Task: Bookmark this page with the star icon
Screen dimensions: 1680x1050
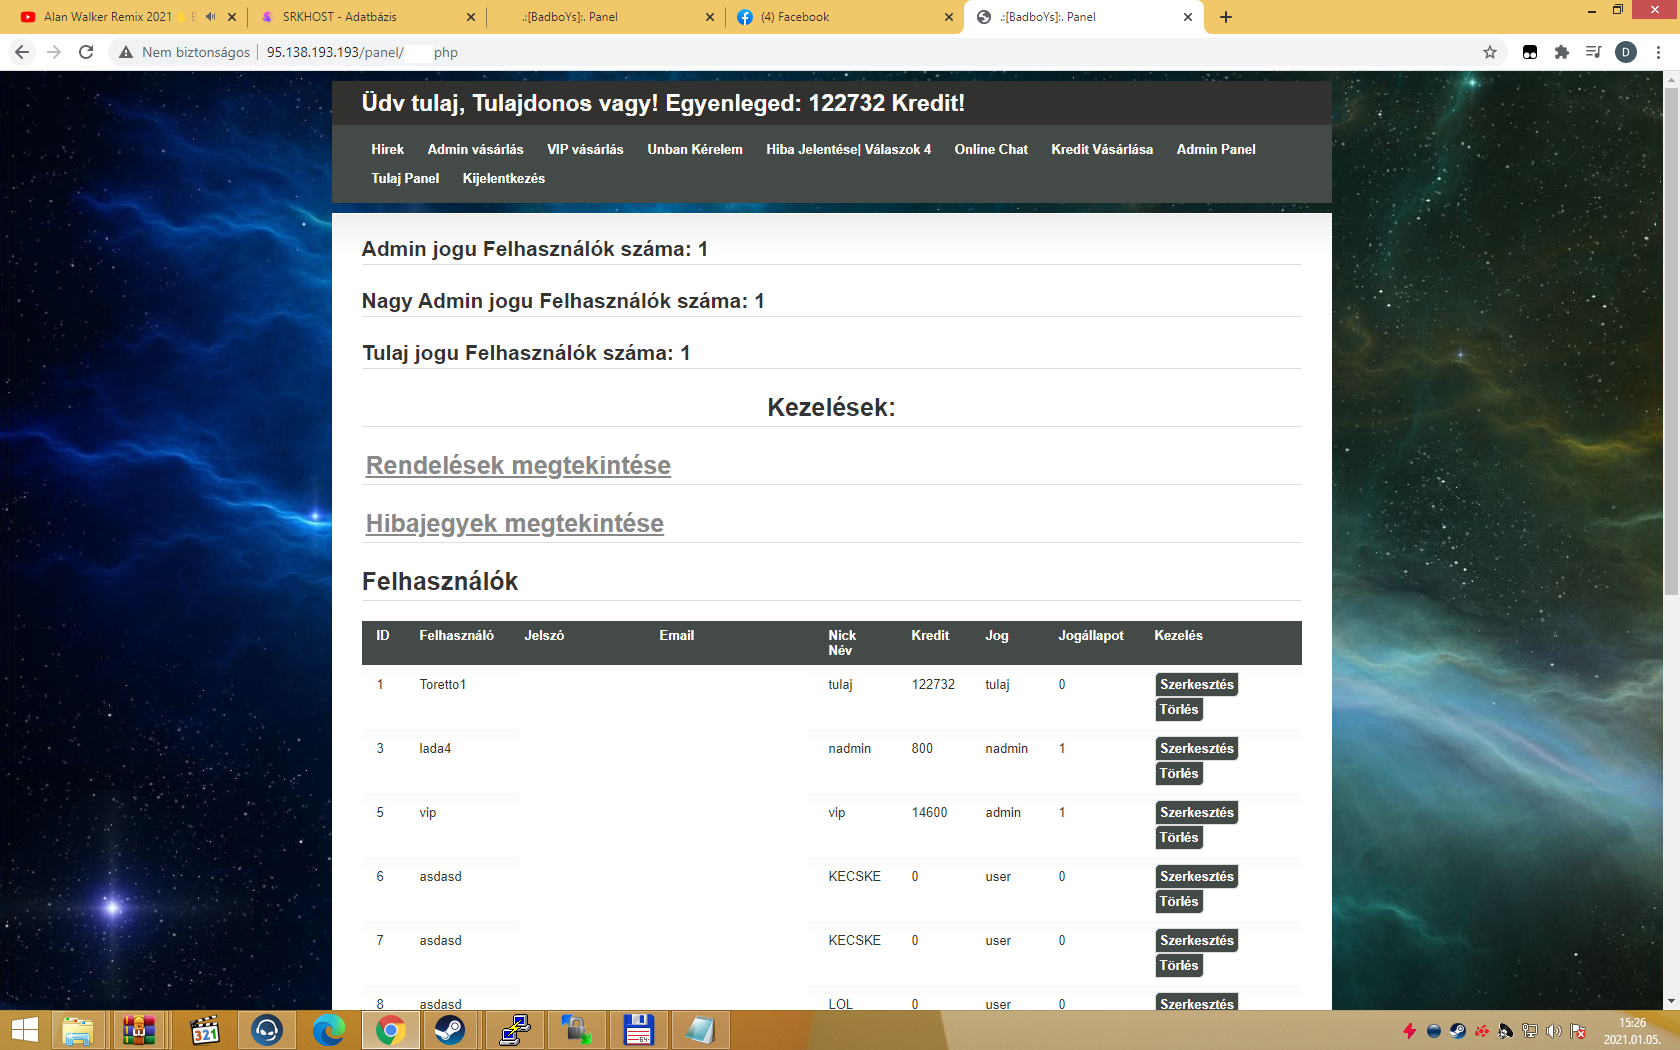Action: click(x=1490, y=52)
